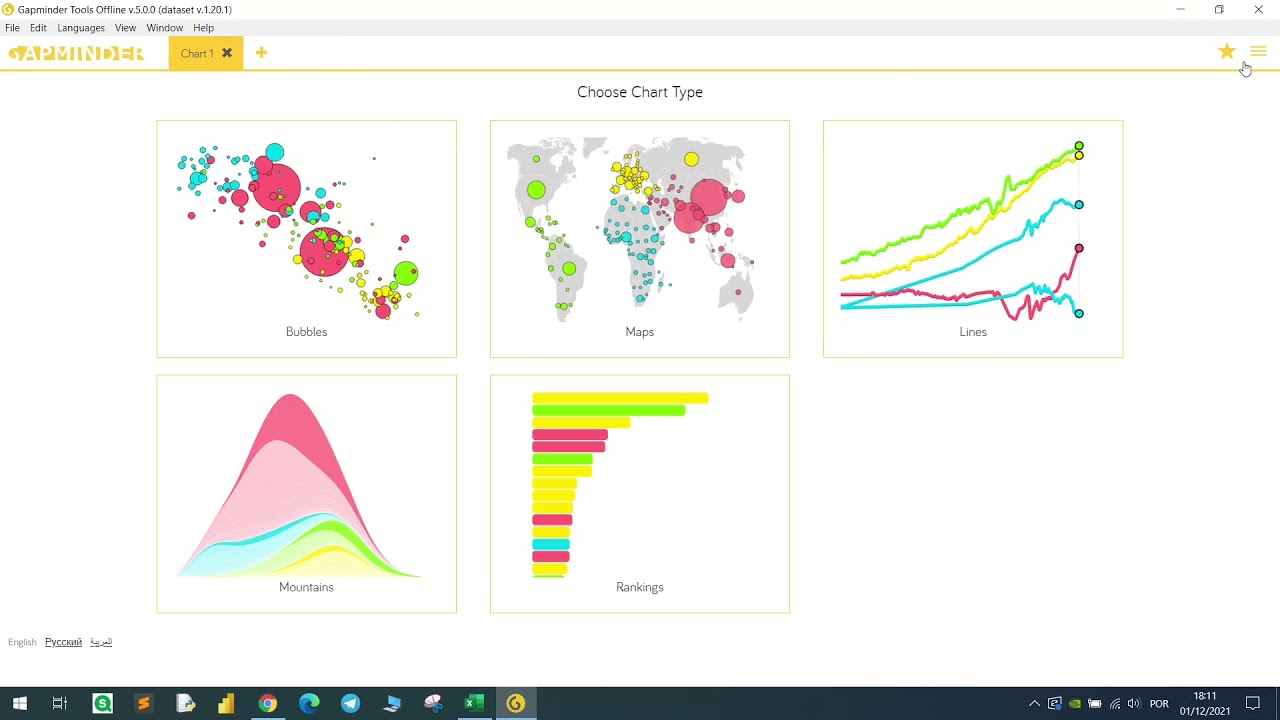Click the 'Rankings' label text

click(x=640, y=587)
